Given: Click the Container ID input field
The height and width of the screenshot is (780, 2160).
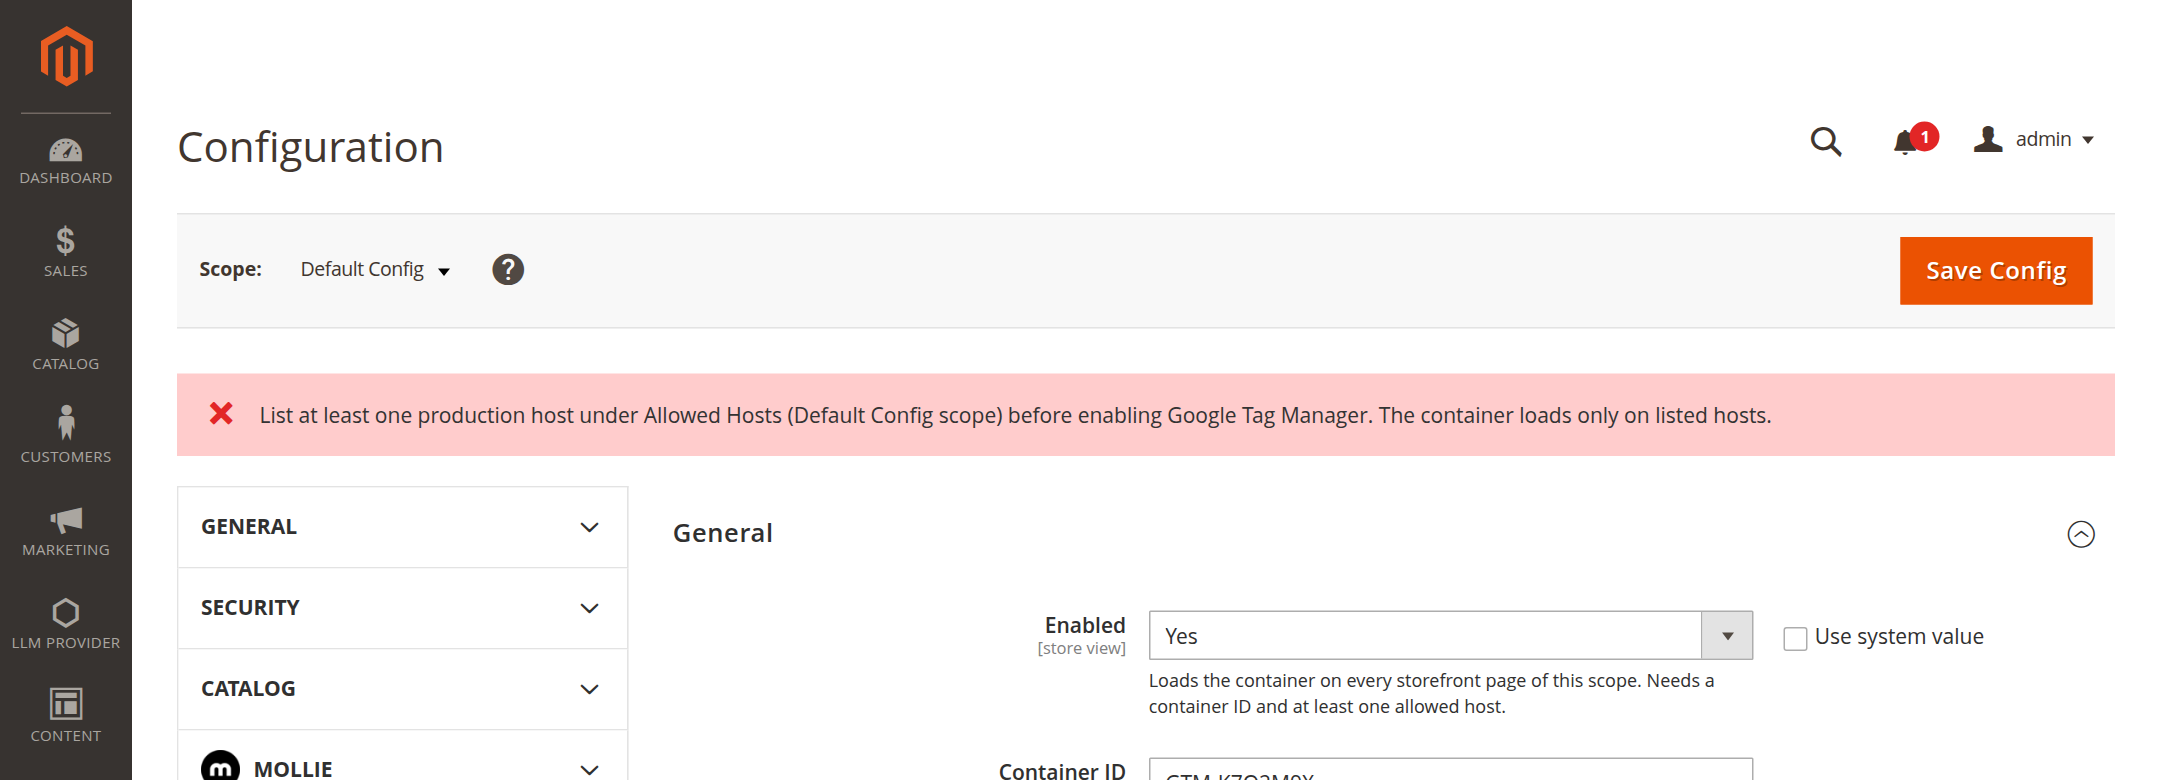Looking at the screenshot, I should pyautogui.click(x=1450, y=770).
